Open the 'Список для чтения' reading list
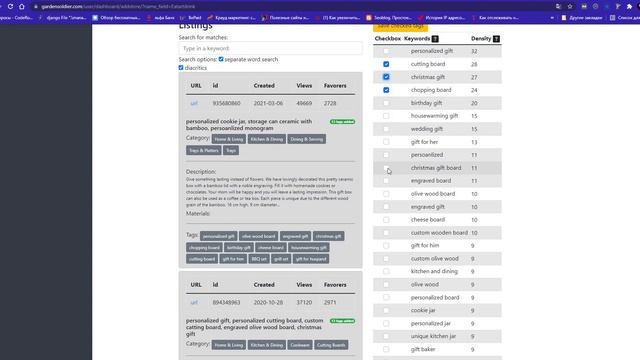Screen dimensions: 640x360 624,18
